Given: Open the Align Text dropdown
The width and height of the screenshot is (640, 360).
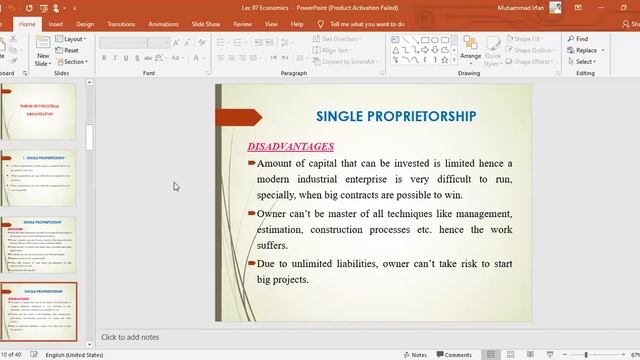Looking at the screenshot, I should [332, 50].
